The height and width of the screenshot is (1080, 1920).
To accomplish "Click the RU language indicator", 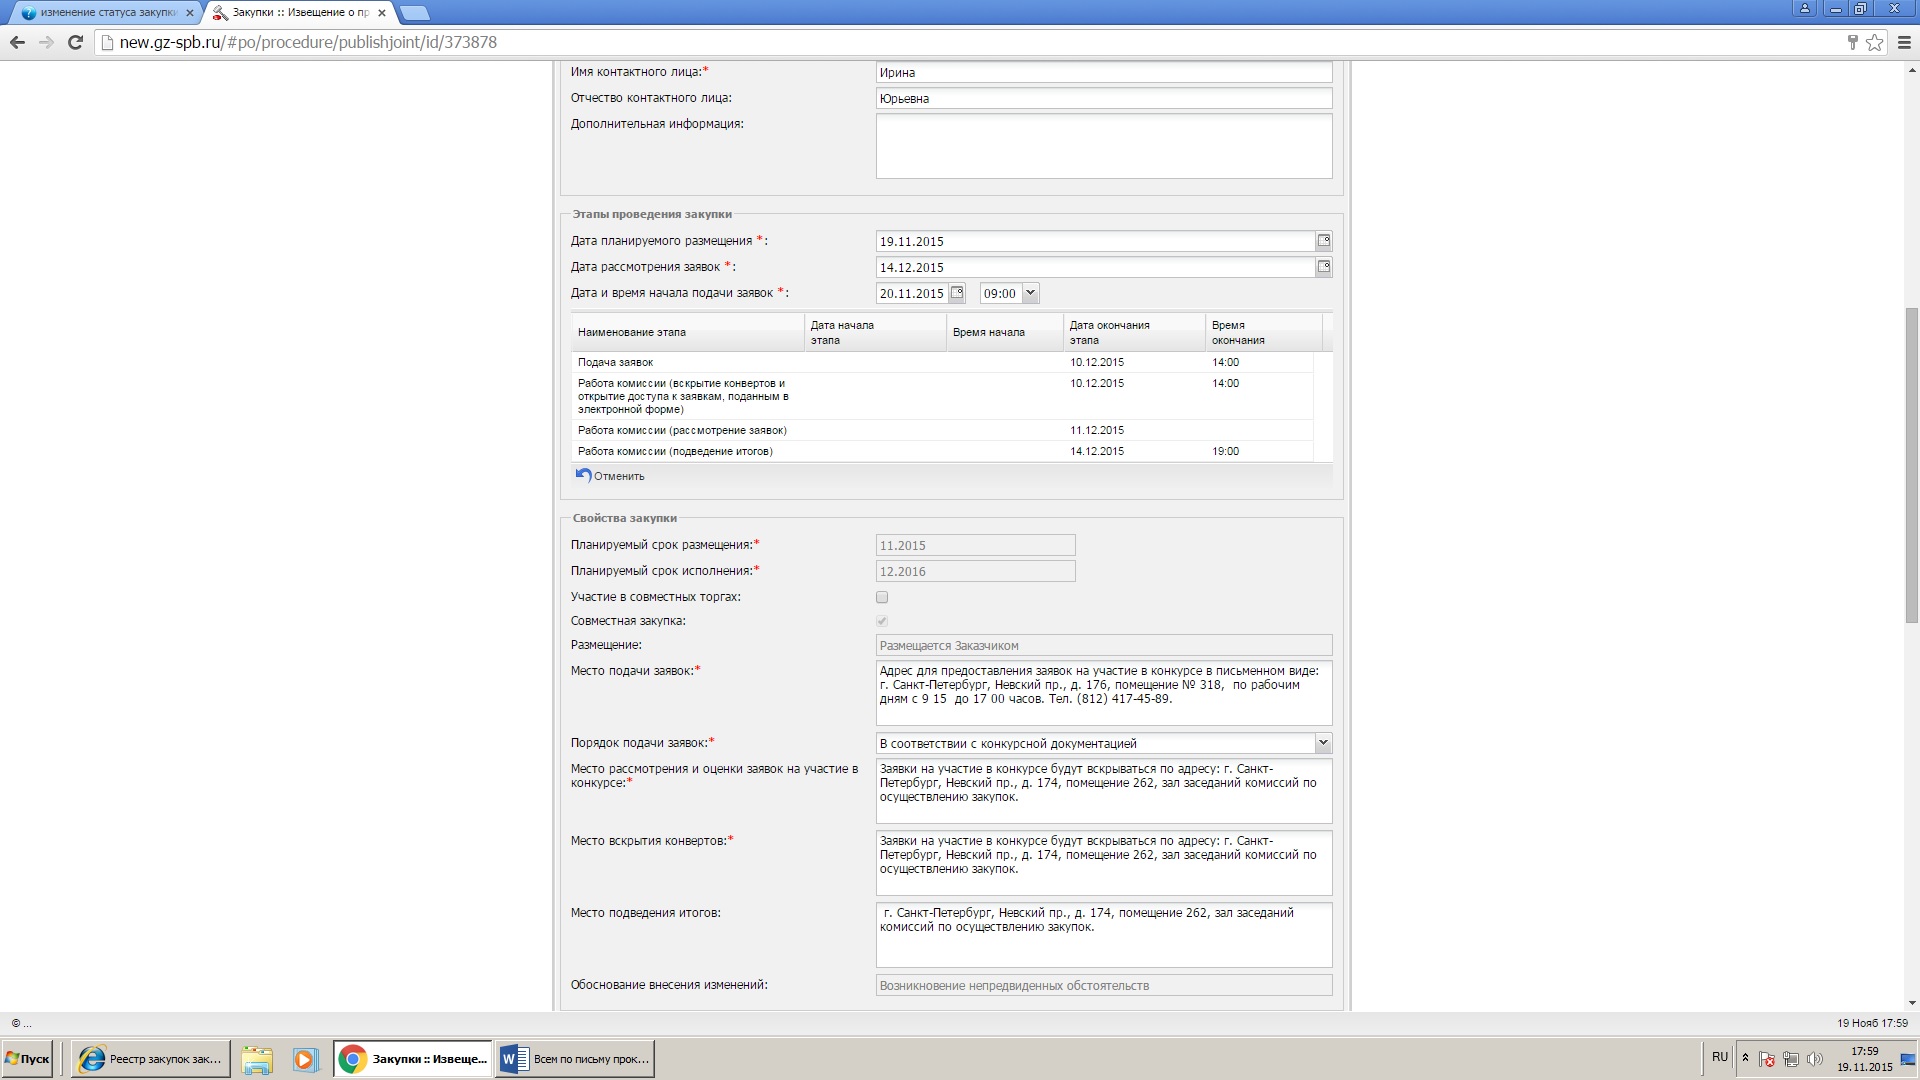I will (x=1720, y=1057).
